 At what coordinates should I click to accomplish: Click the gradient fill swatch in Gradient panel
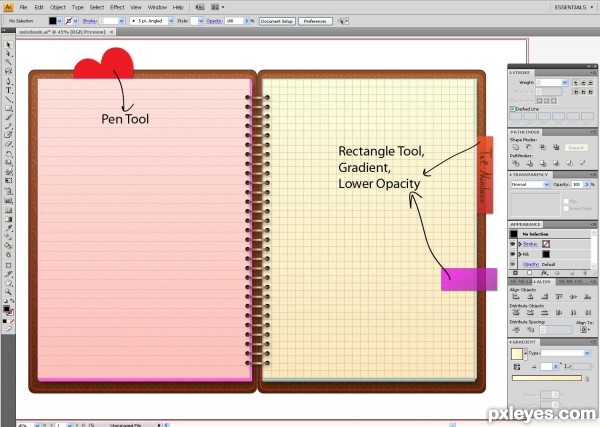517,354
